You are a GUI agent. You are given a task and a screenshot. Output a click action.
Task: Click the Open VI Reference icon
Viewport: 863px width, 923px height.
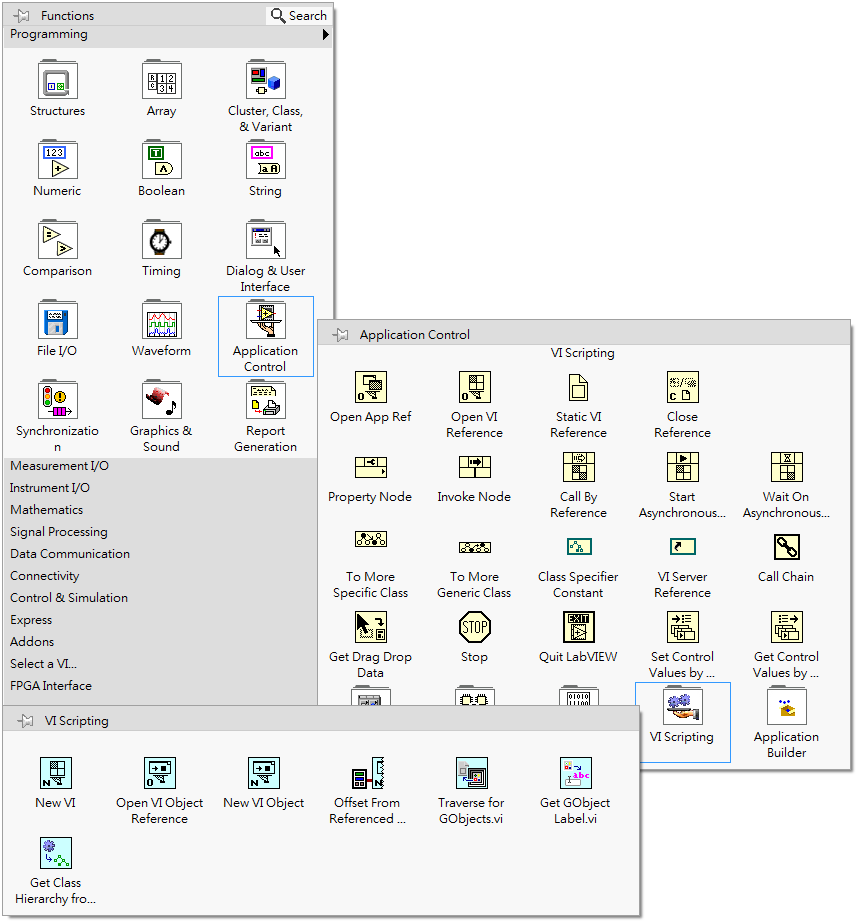pos(474,388)
